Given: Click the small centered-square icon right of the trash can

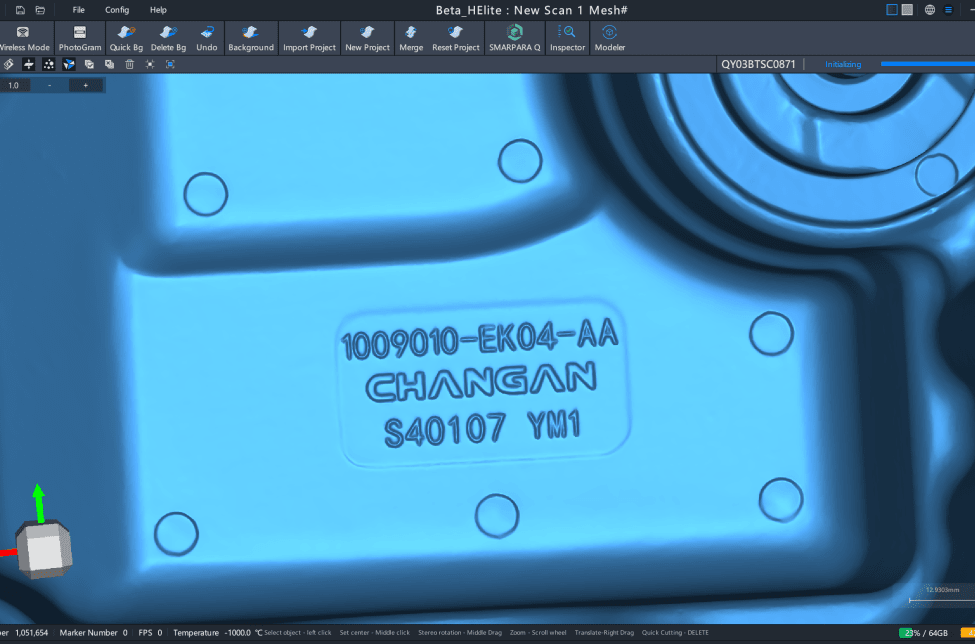Looking at the screenshot, I should 150,64.
